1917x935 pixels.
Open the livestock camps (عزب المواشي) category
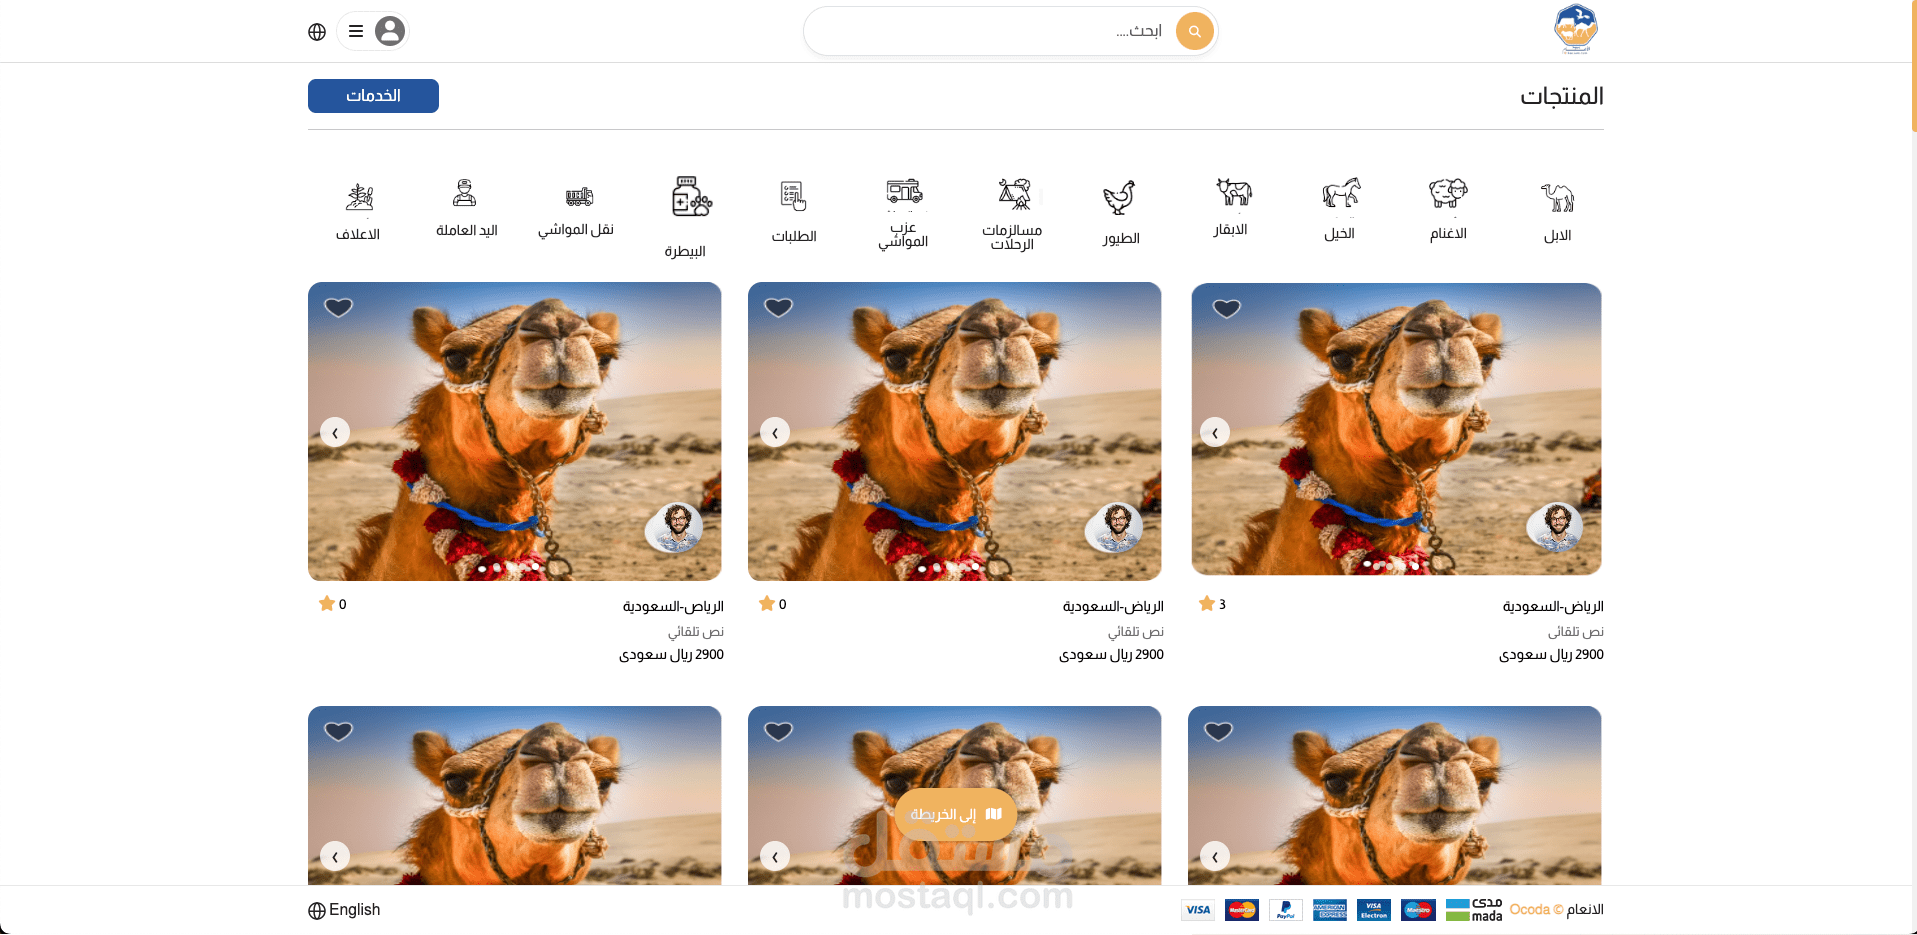click(904, 213)
